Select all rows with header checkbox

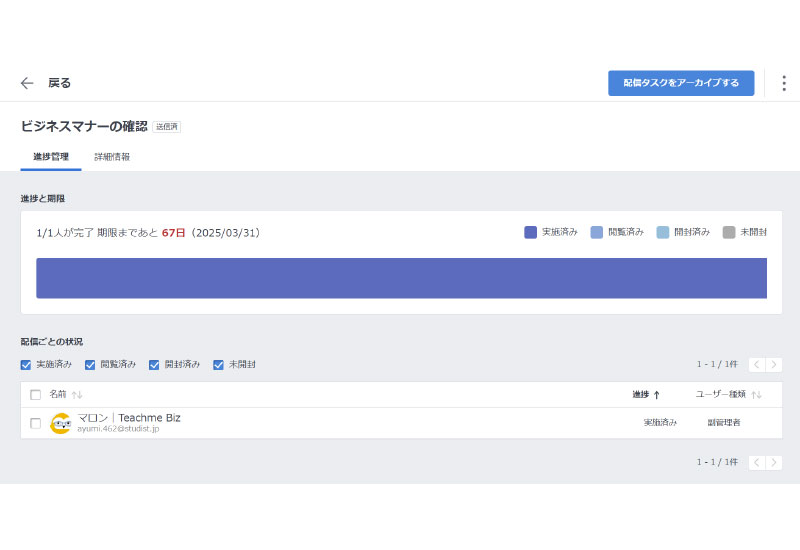36,395
